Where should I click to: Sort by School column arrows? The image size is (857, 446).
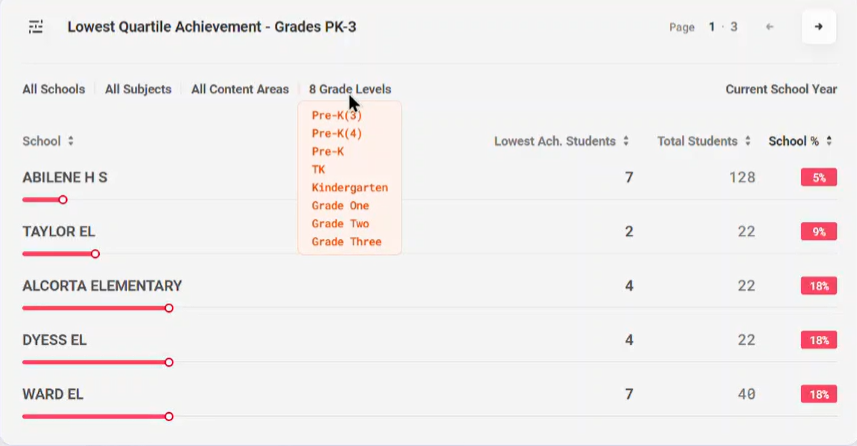[71, 141]
